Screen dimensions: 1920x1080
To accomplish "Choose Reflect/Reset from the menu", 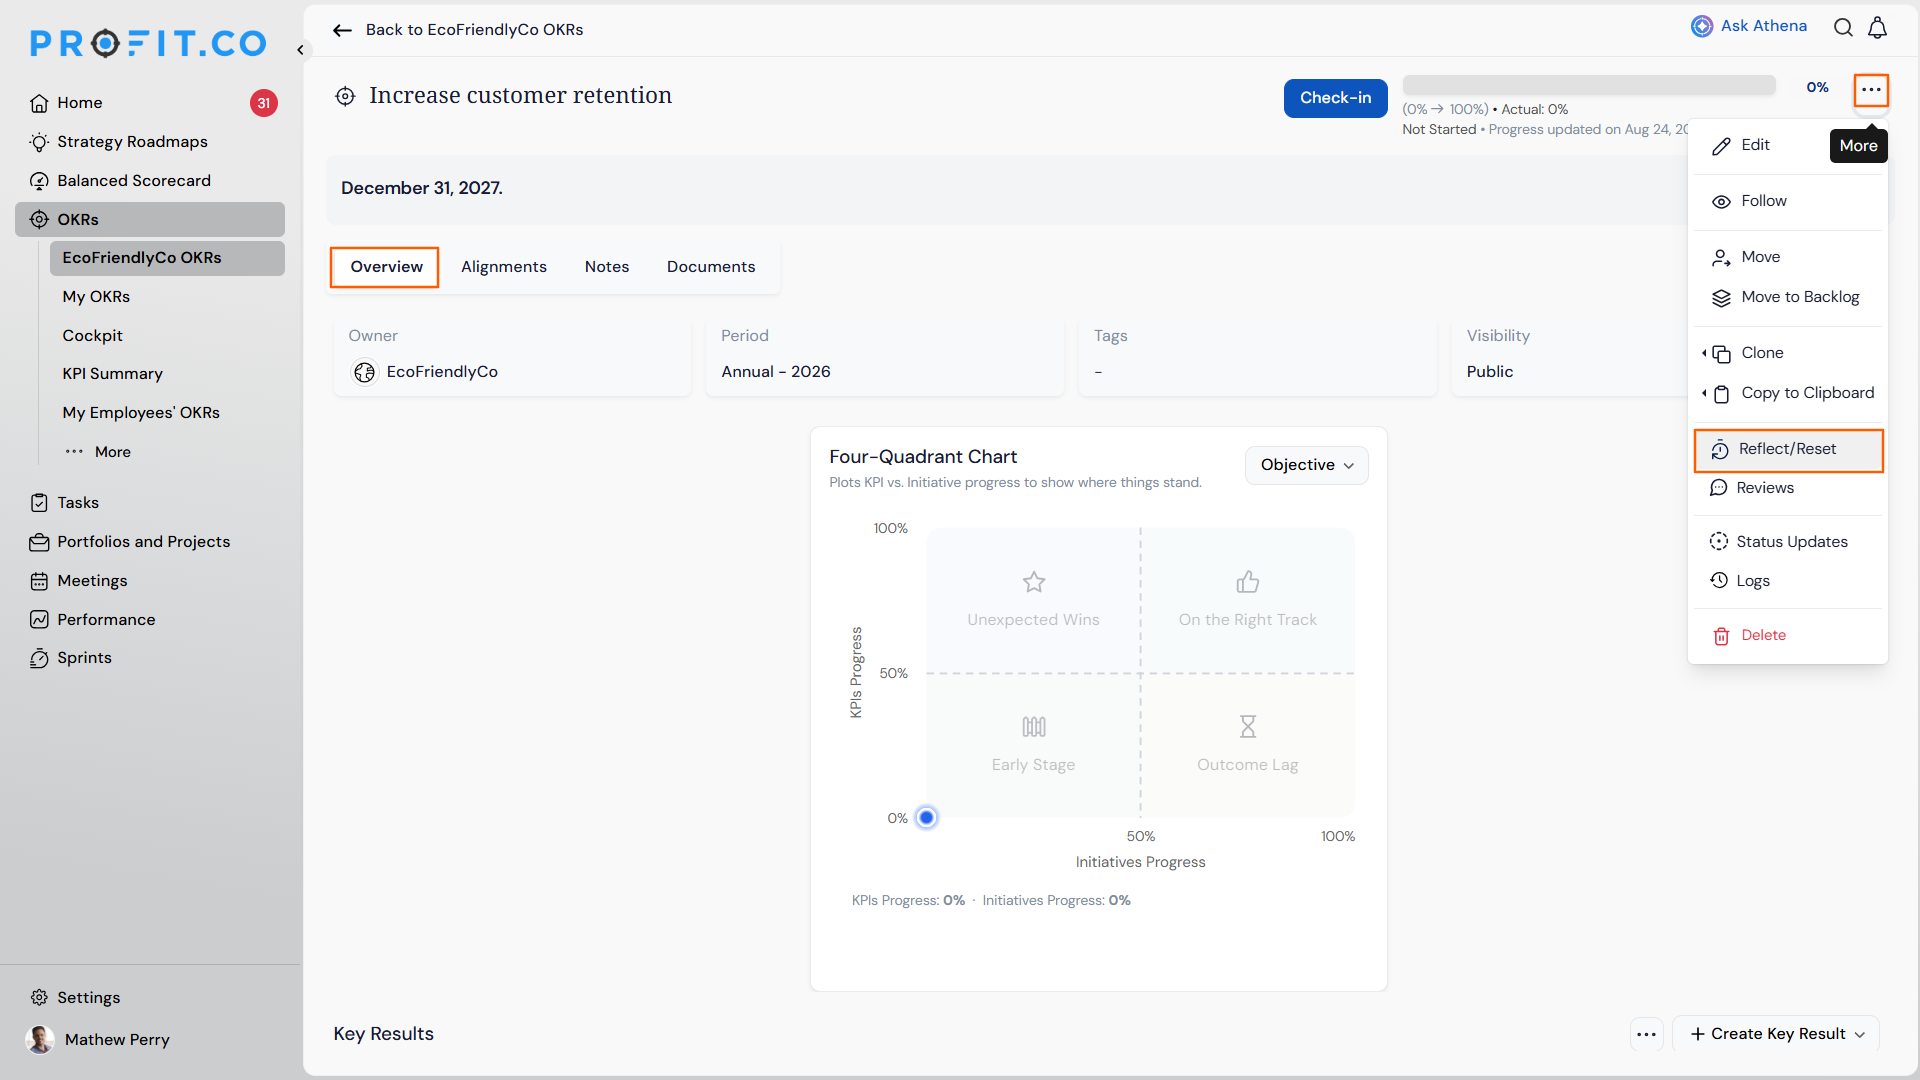I will click(x=1788, y=450).
